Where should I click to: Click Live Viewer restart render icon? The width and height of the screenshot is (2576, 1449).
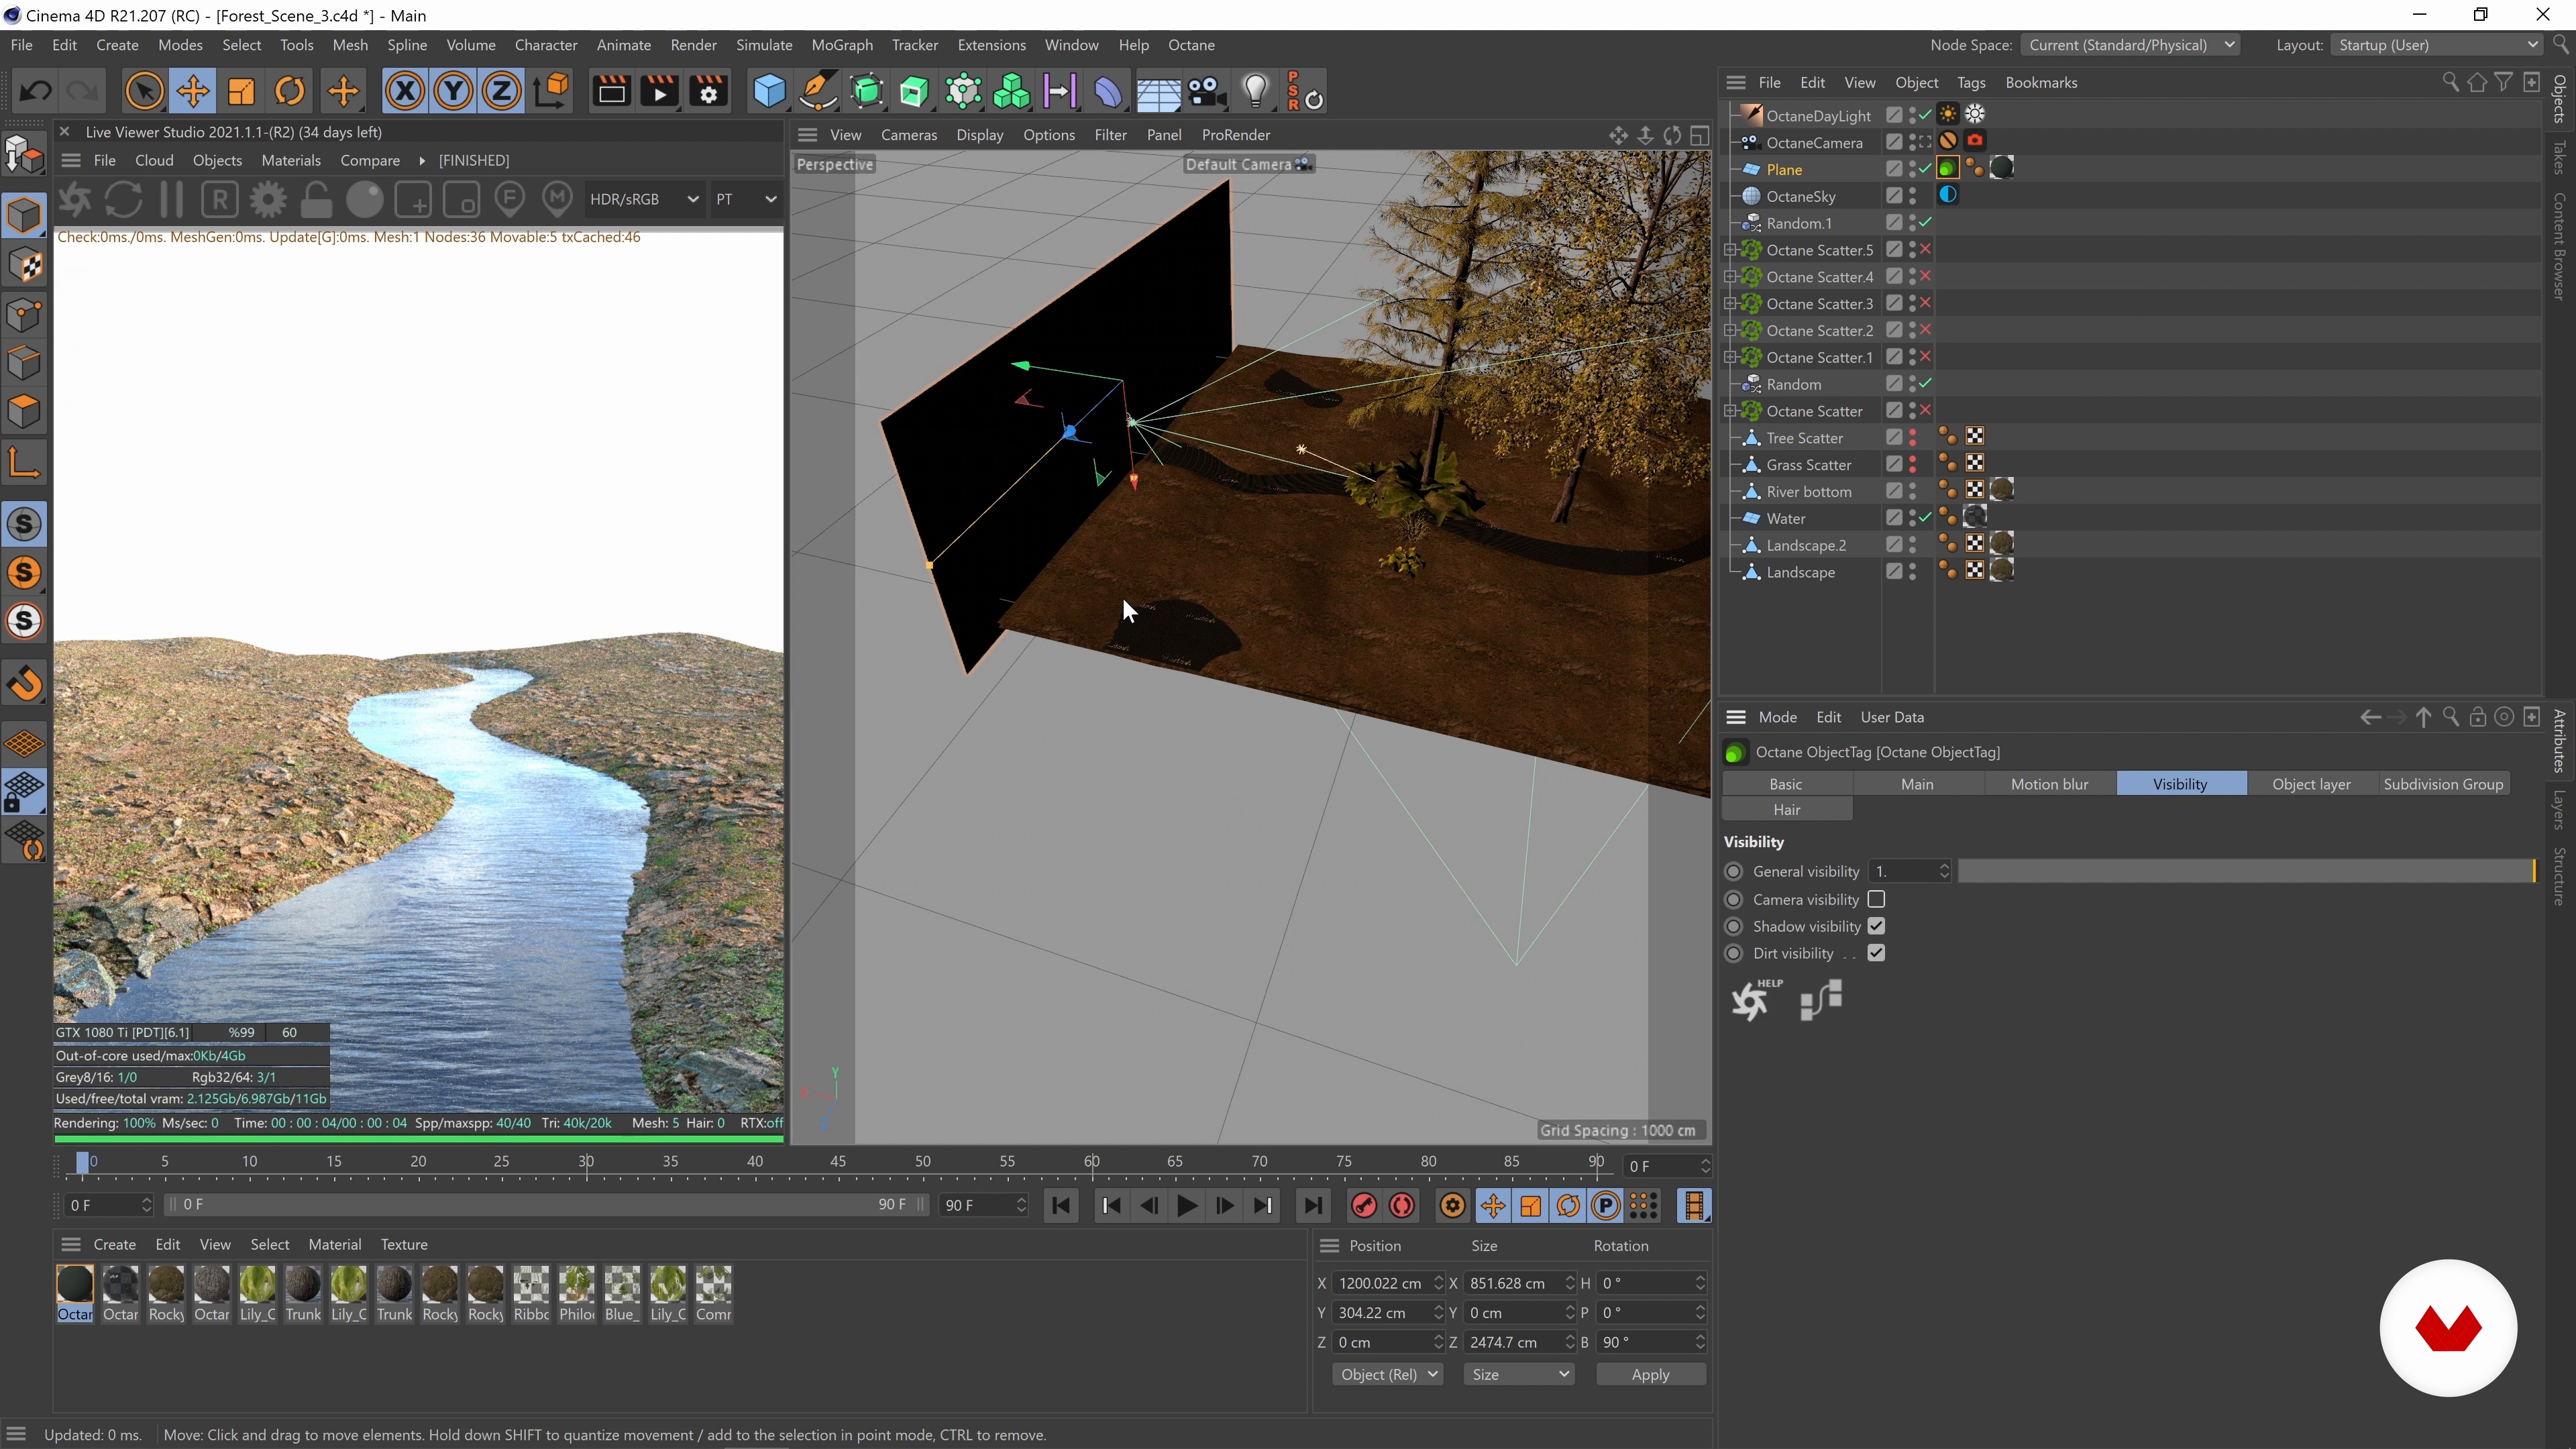point(122,199)
